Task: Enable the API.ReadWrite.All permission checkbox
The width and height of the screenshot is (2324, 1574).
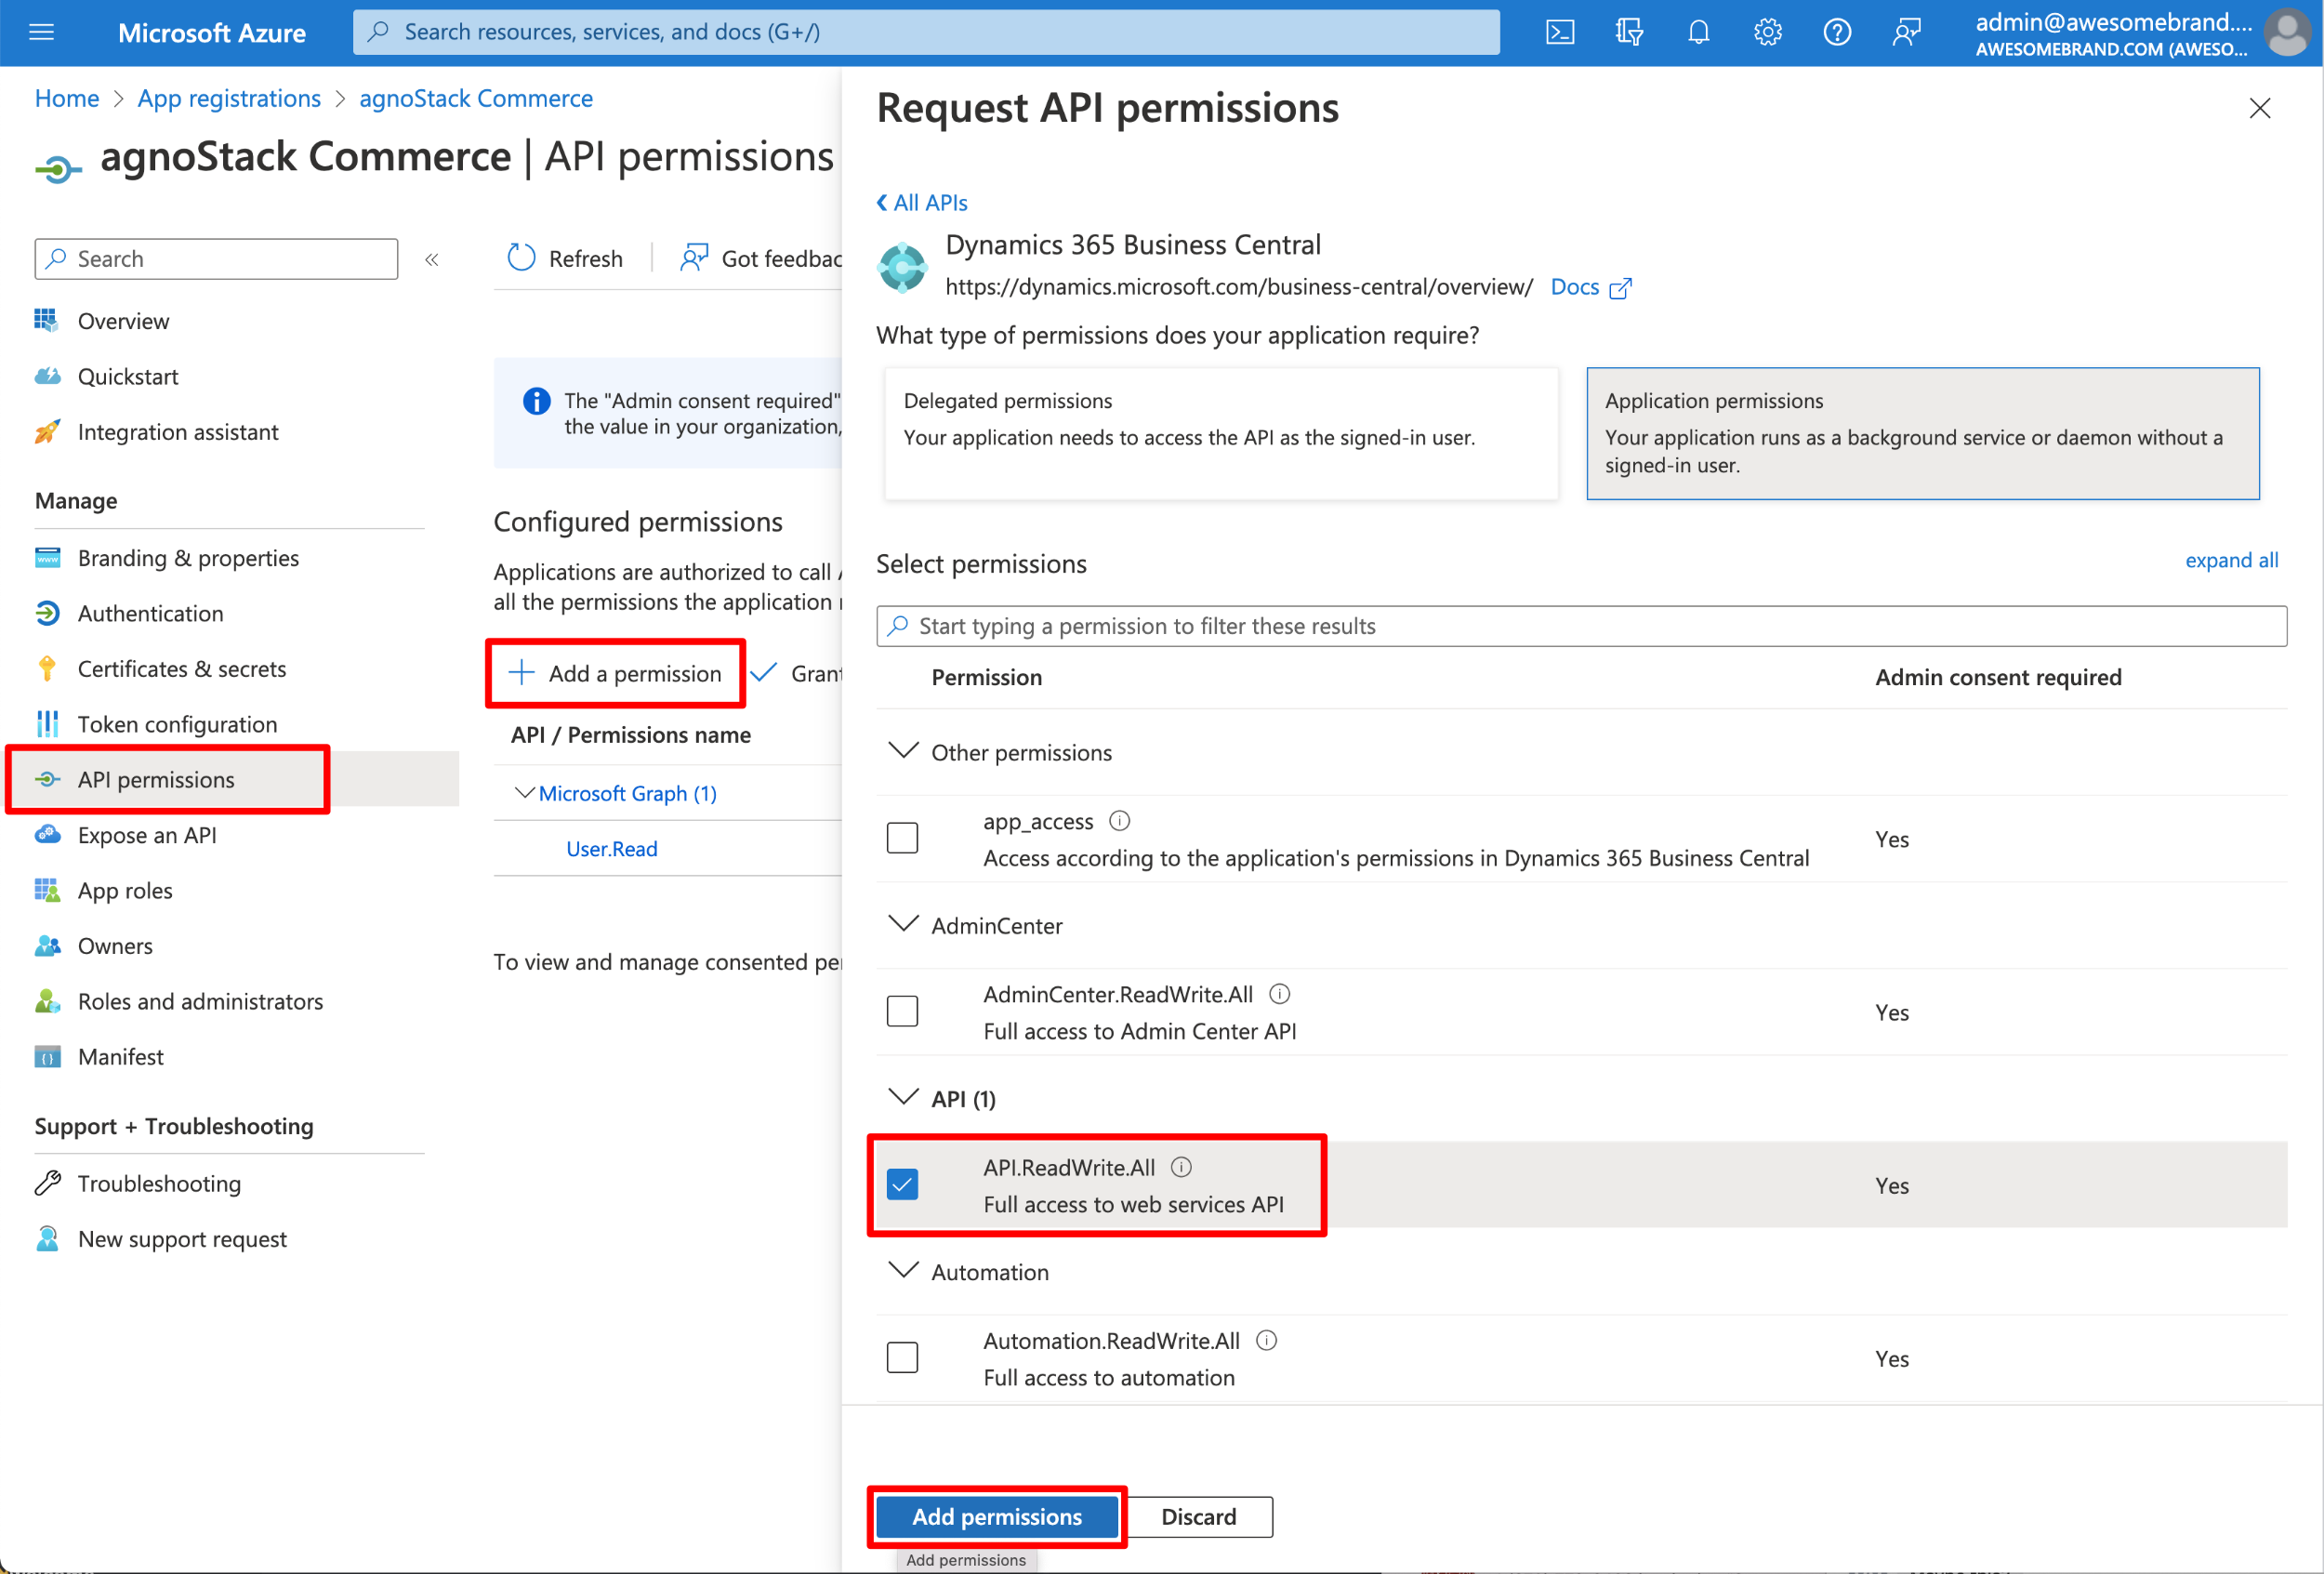Action: 908,1183
